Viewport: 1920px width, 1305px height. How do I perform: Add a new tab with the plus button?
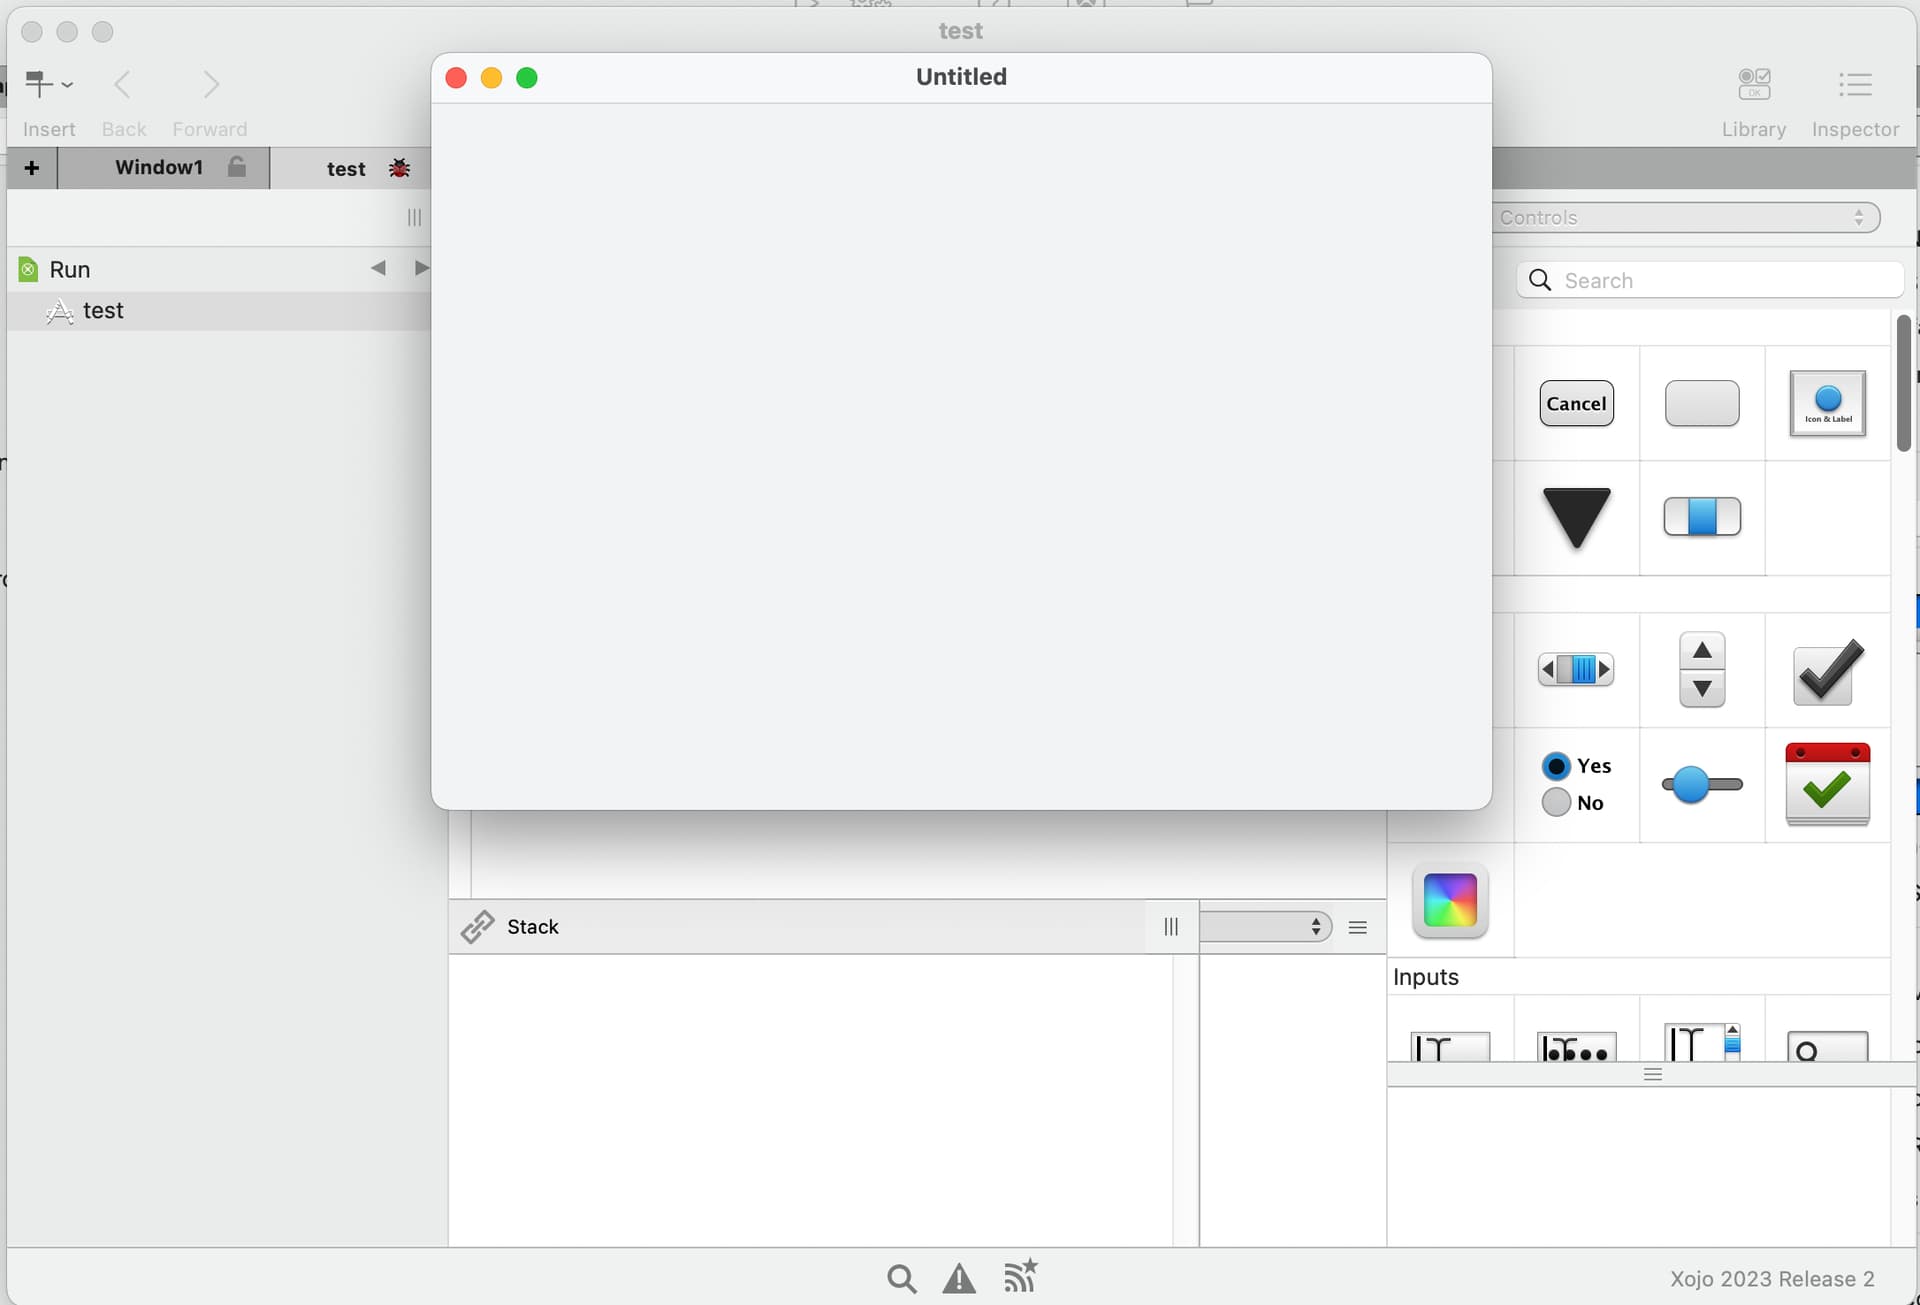(x=32, y=168)
